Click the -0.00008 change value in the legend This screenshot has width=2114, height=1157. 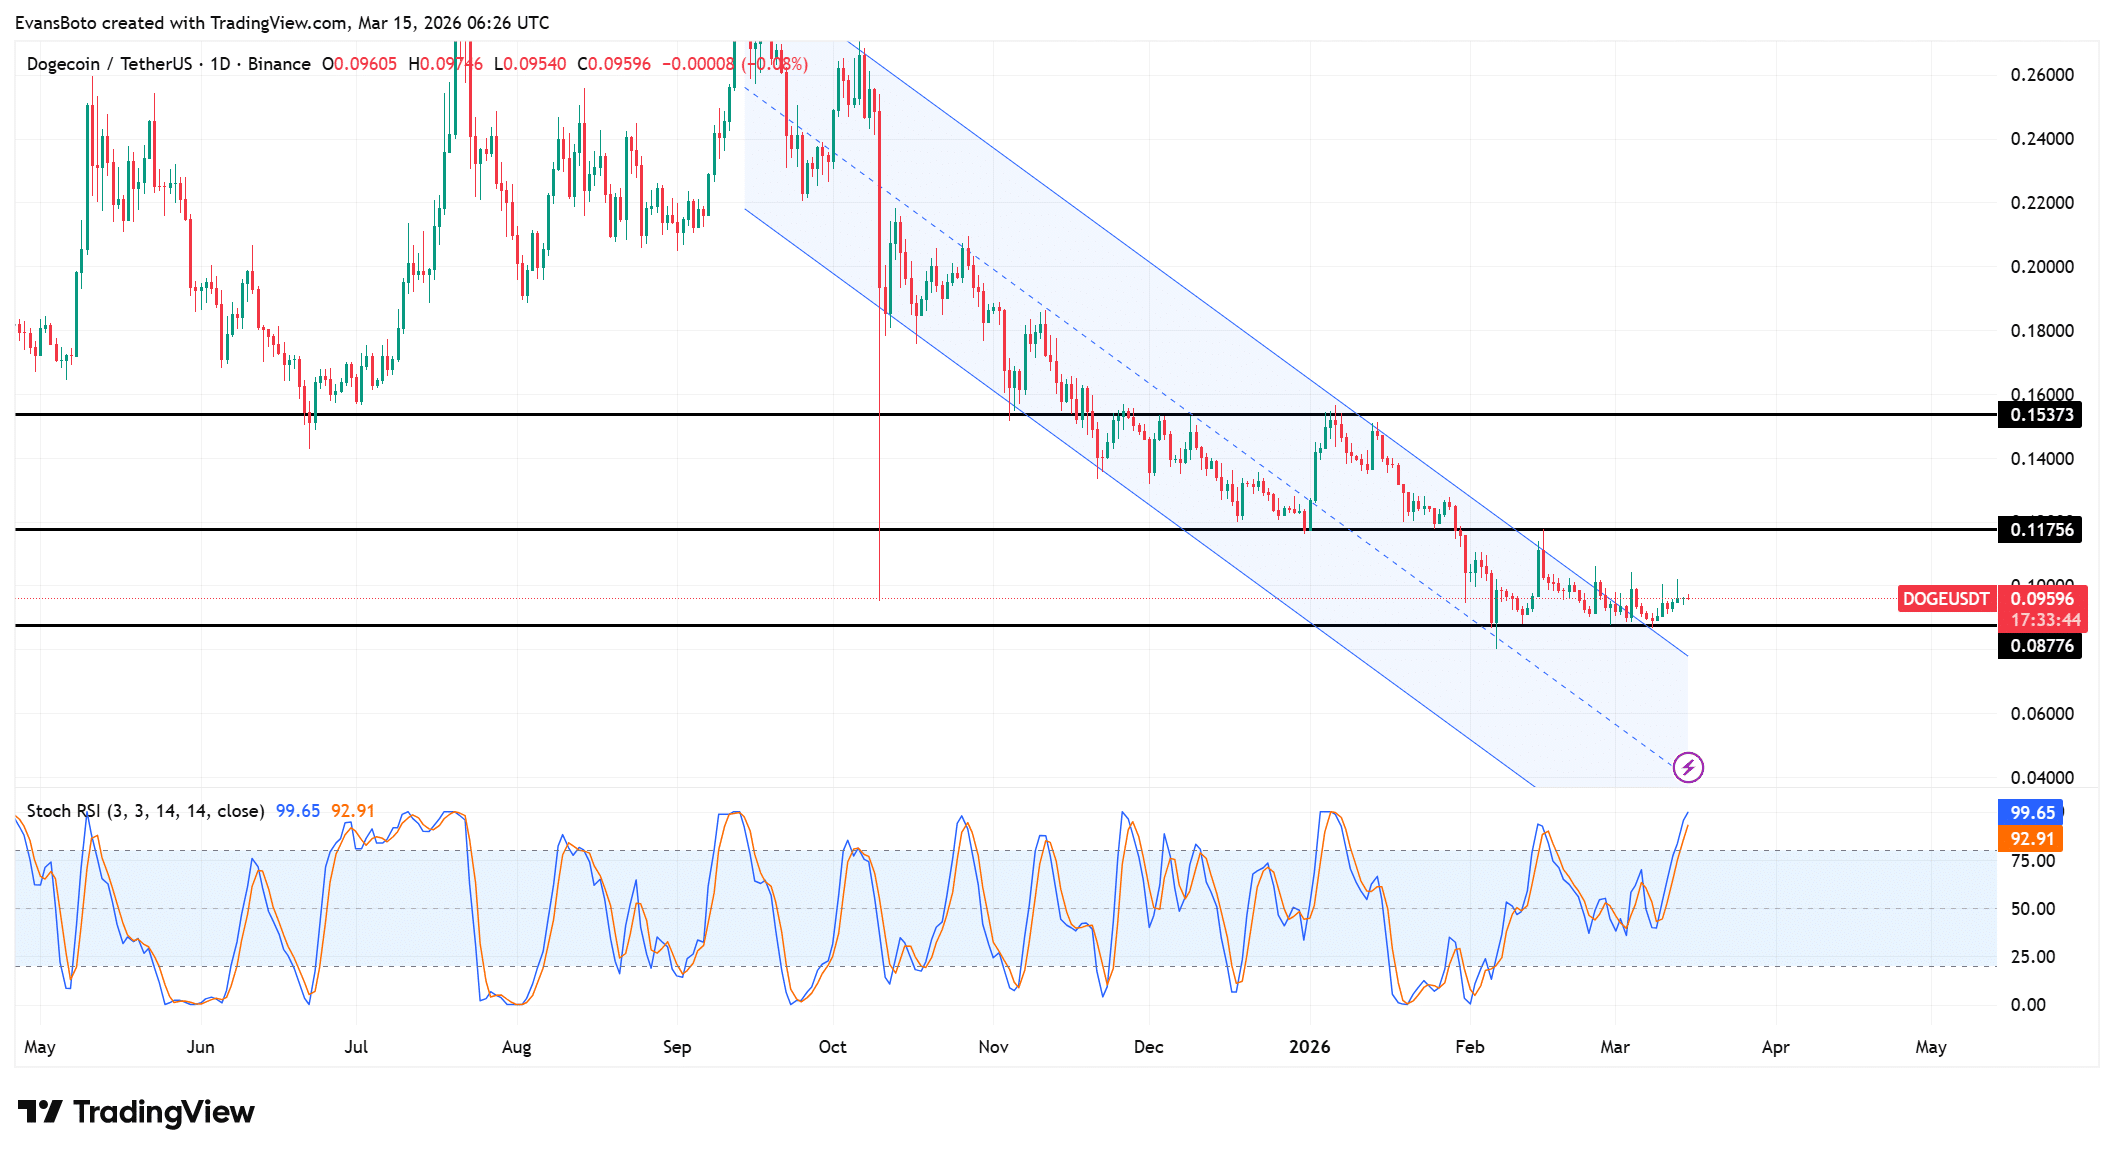pyautogui.click(x=697, y=63)
